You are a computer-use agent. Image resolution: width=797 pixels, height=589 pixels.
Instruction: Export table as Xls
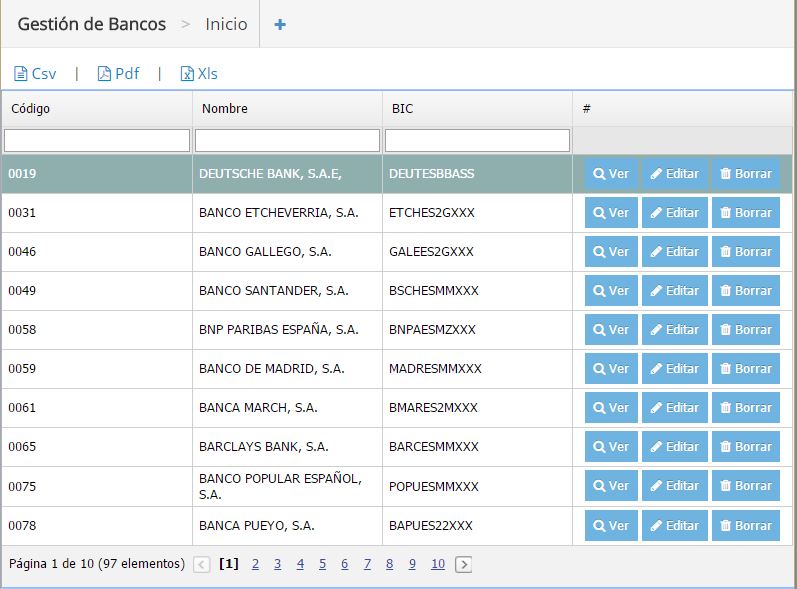pyautogui.click(x=199, y=74)
